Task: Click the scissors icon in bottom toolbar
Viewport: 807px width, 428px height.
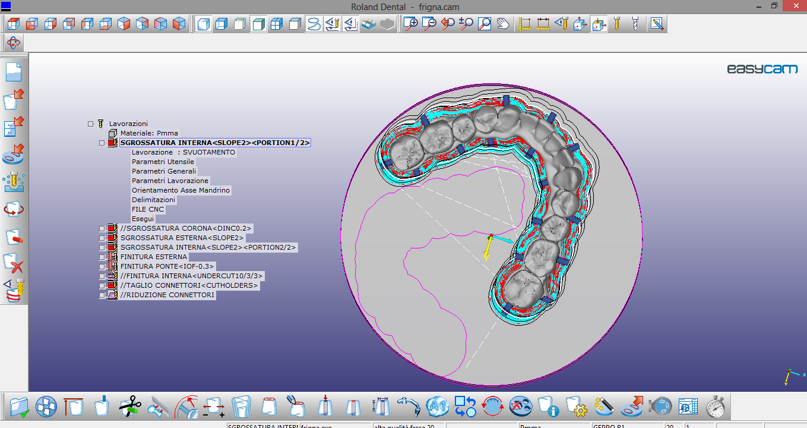Action: (130, 407)
